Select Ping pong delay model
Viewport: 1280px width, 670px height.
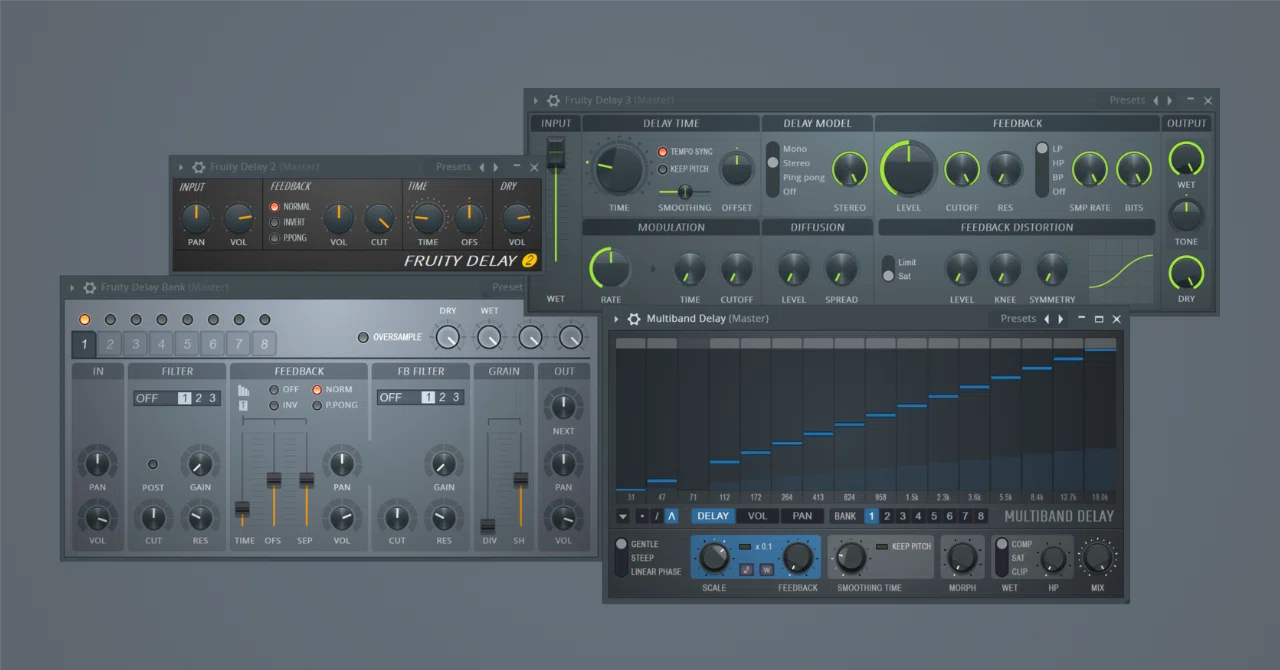[x=803, y=177]
